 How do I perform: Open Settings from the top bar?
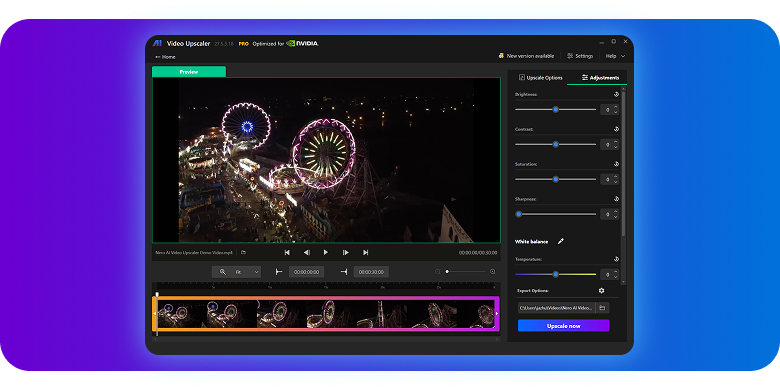(x=580, y=56)
